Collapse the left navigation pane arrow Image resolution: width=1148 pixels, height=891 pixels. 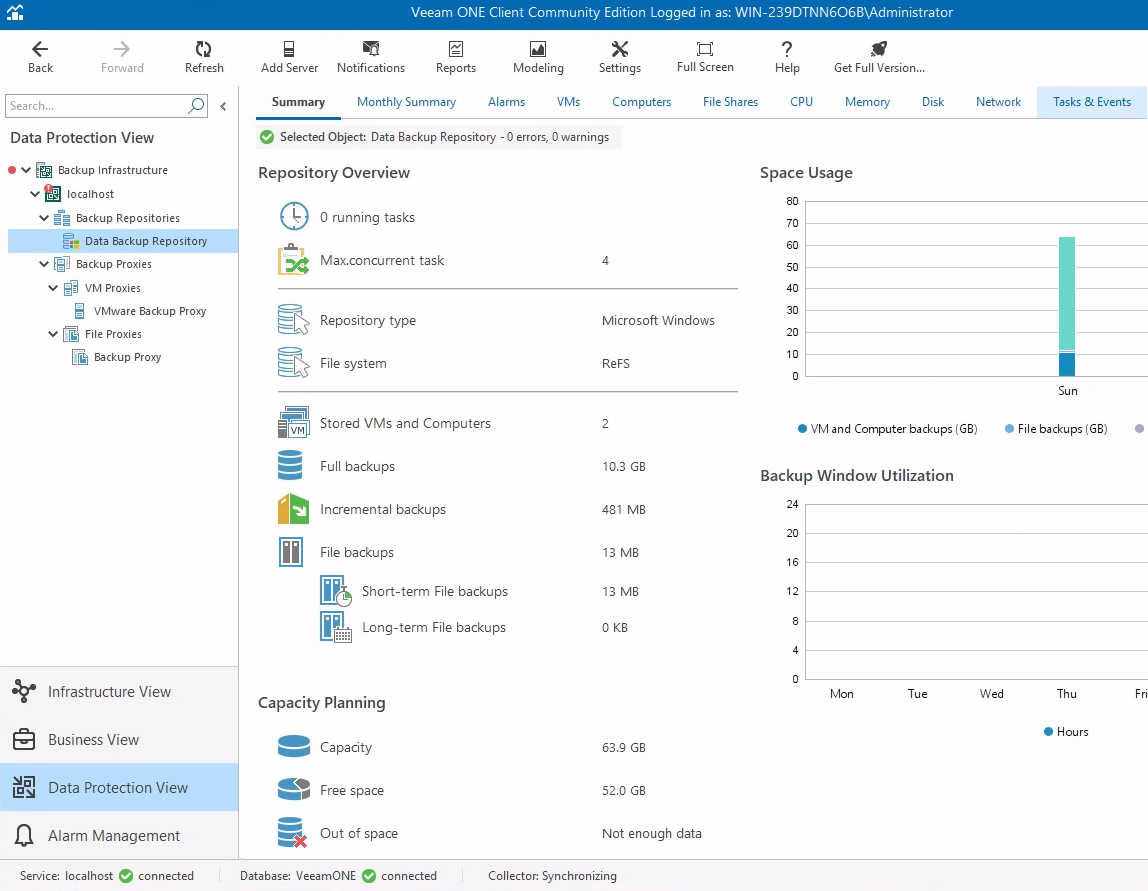pos(223,106)
